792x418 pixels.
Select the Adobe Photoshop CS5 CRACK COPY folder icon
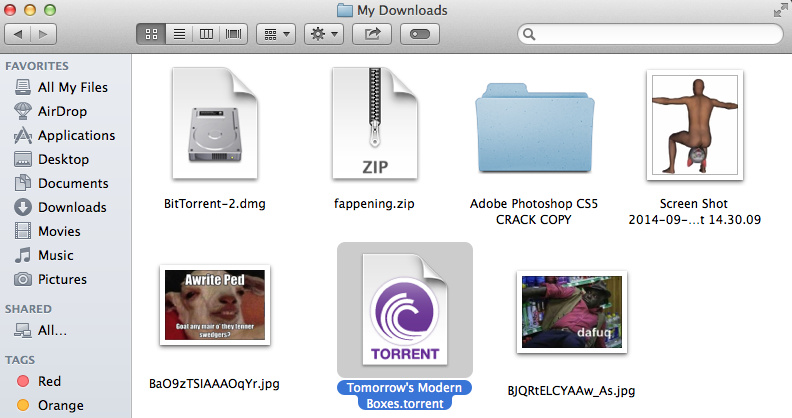point(534,129)
